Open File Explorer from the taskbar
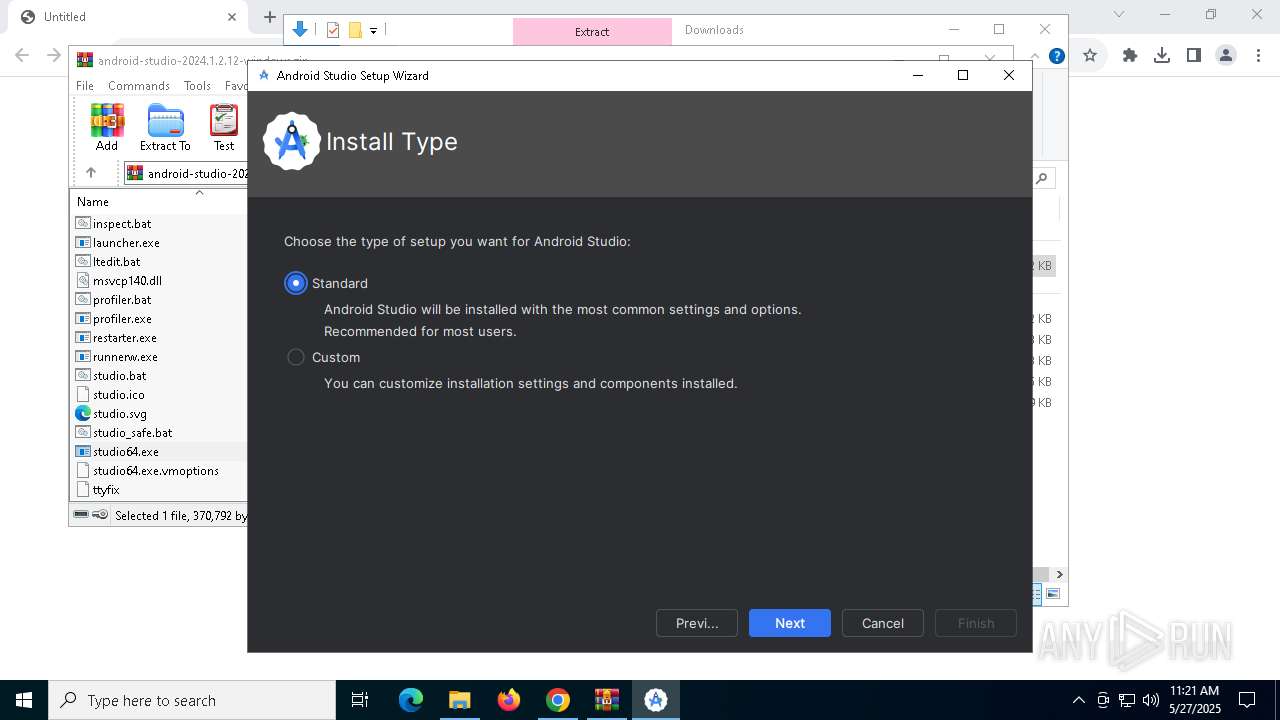1280x720 pixels. [x=459, y=700]
